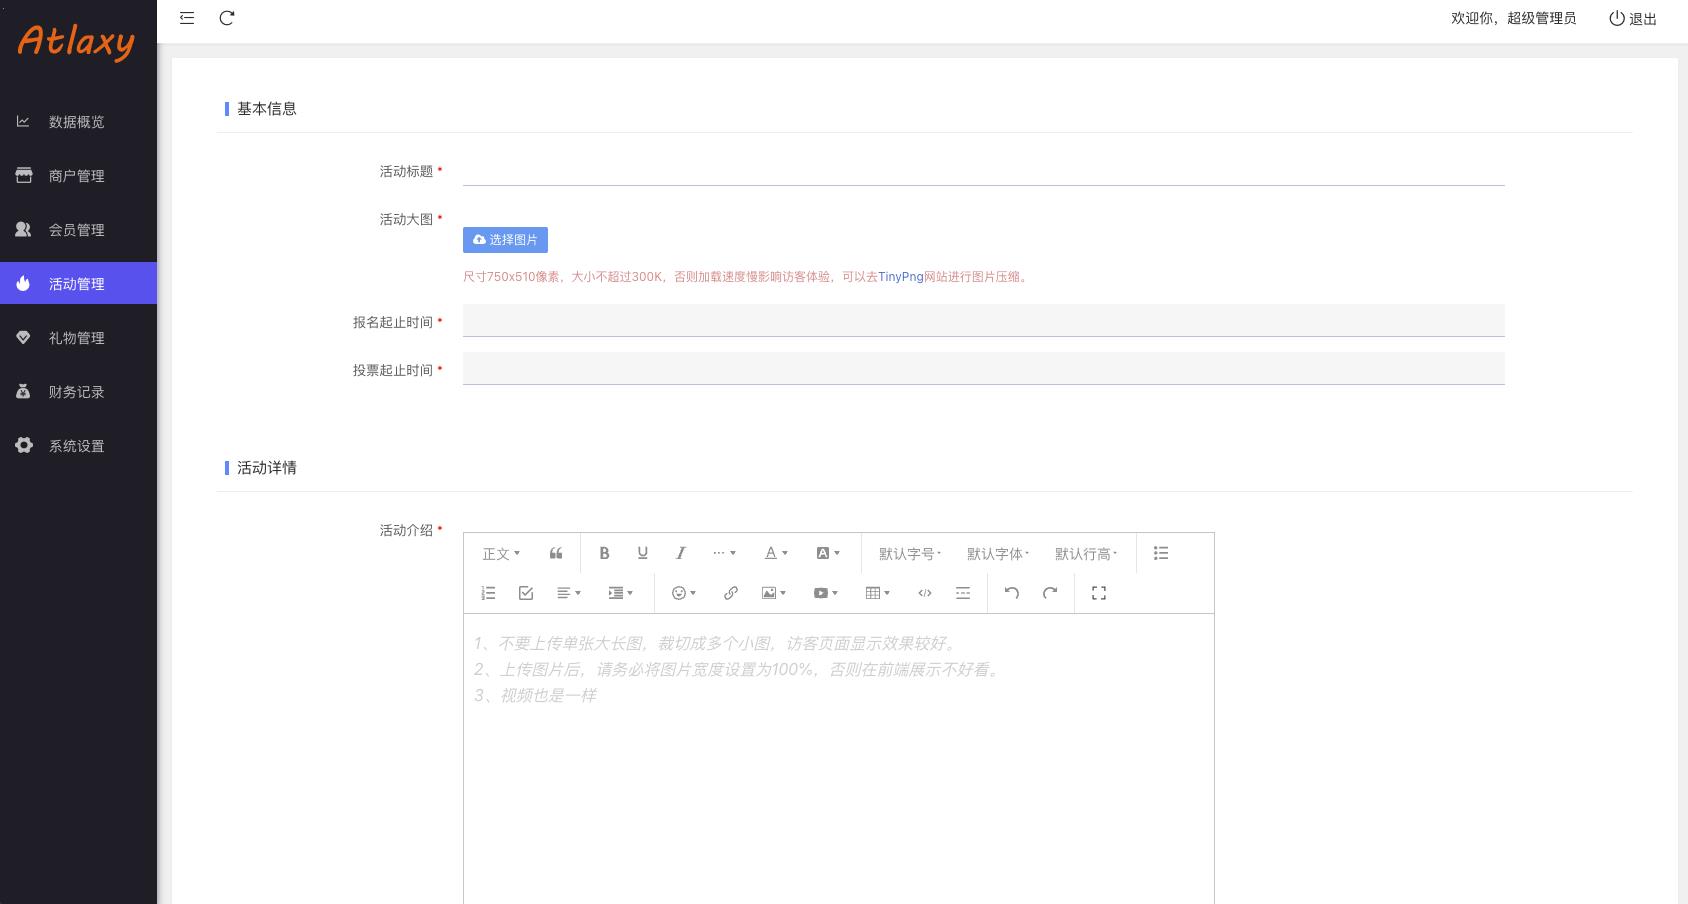Viewport: 1688px width, 904px height.
Task: Toggle bold formatting
Action: pos(604,553)
